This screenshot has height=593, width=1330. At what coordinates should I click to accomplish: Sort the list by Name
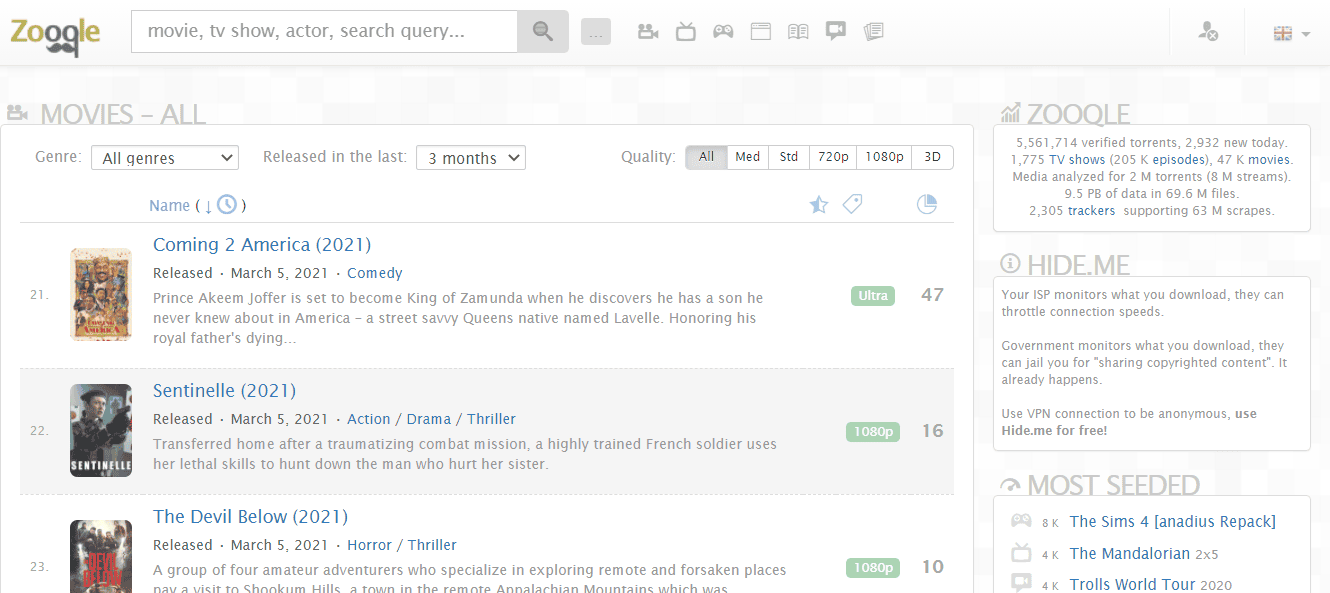click(x=169, y=205)
